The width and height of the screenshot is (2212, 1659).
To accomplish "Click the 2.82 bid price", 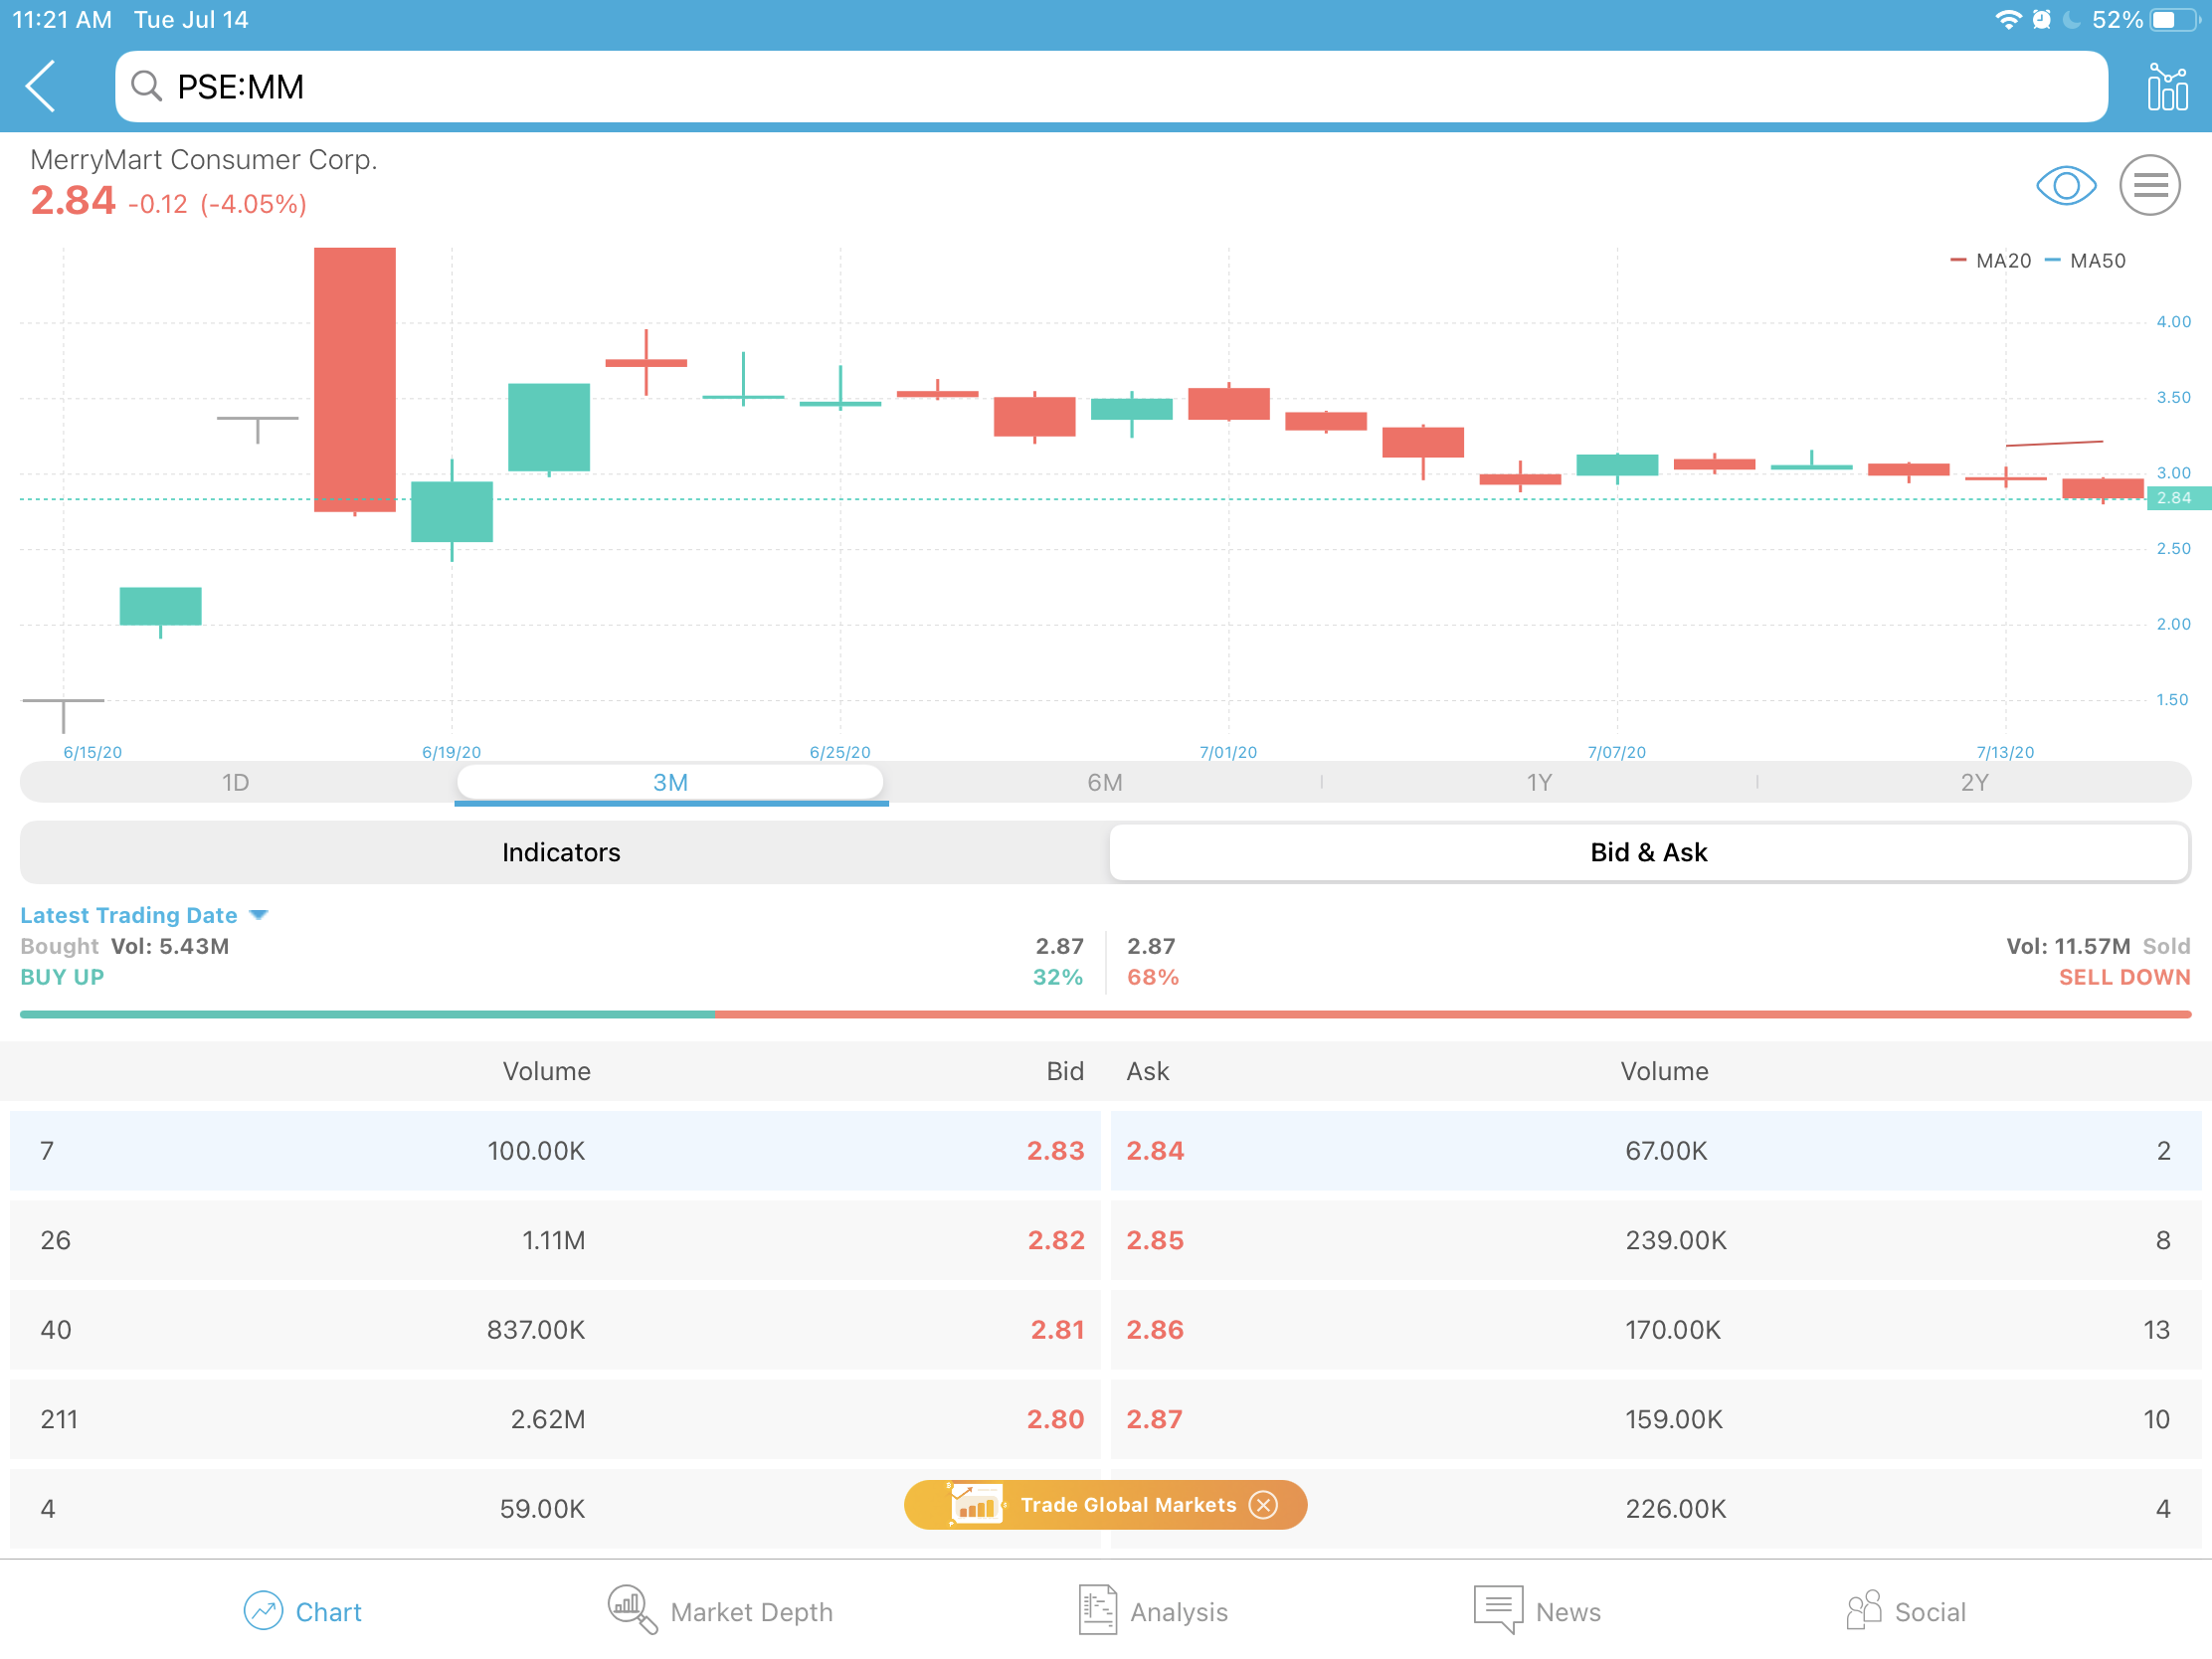I will 1056,1240.
